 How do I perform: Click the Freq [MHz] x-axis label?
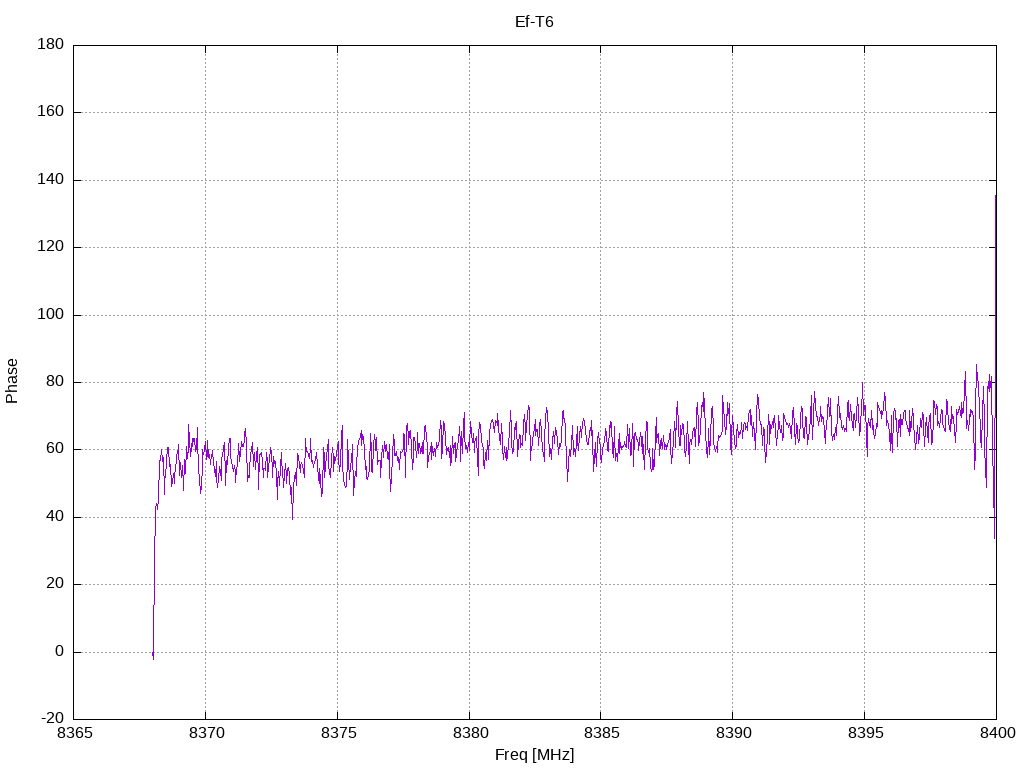point(534,755)
